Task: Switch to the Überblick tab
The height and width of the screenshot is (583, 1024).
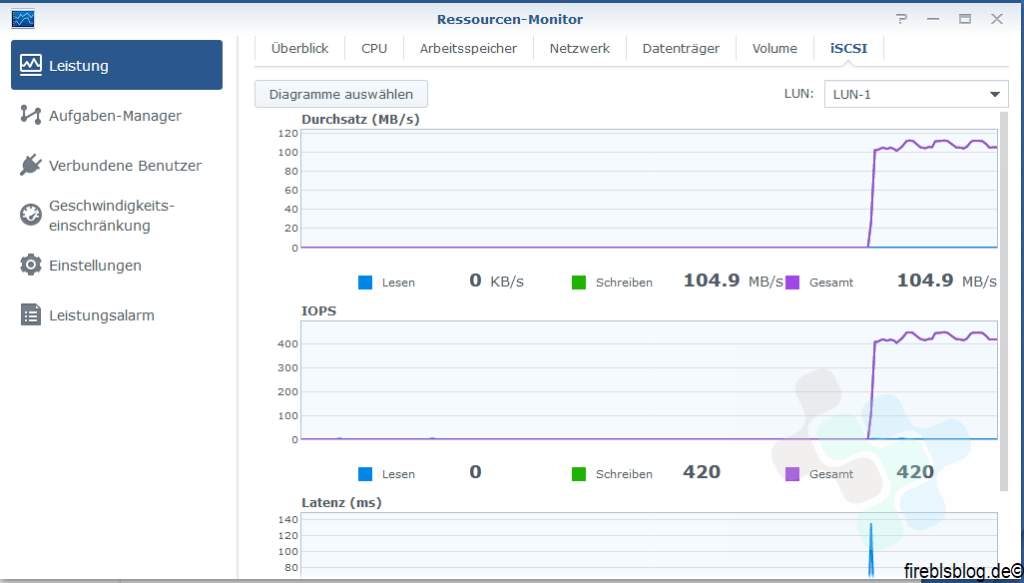Action: (x=300, y=48)
